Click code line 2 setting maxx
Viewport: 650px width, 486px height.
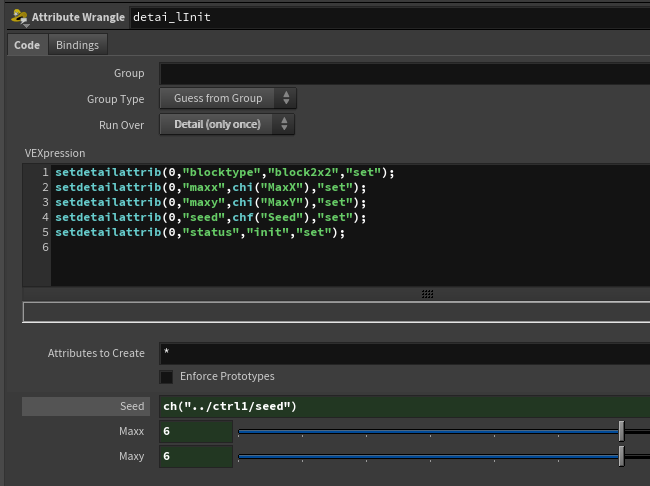tap(211, 187)
